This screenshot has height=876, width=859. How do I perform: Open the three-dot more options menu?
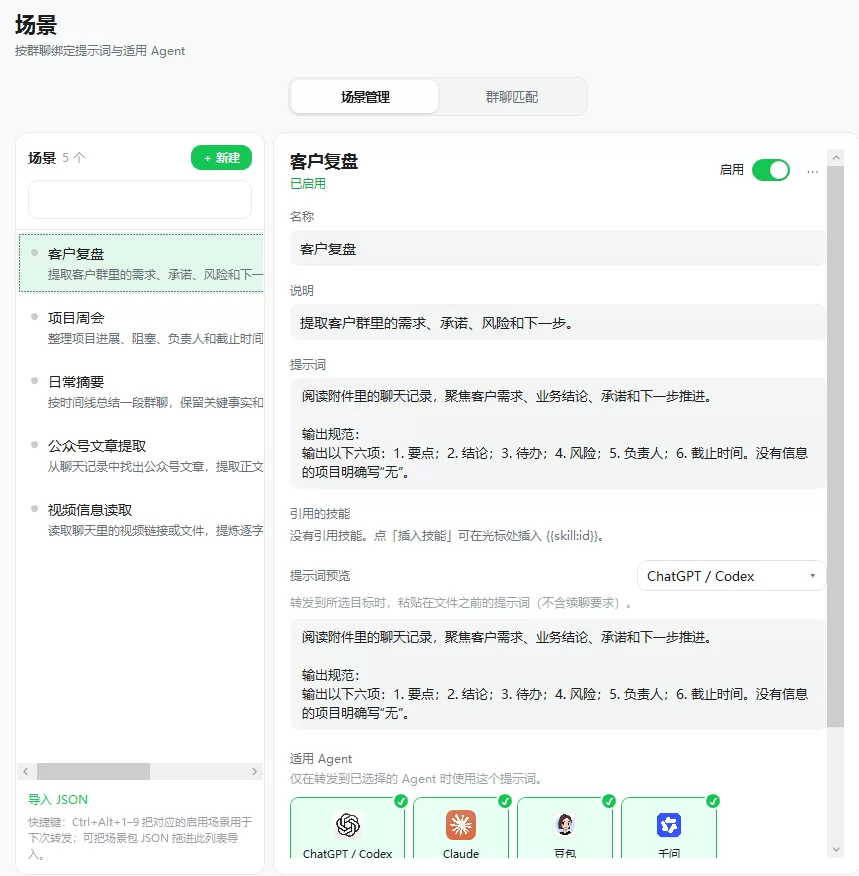click(x=812, y=172)
